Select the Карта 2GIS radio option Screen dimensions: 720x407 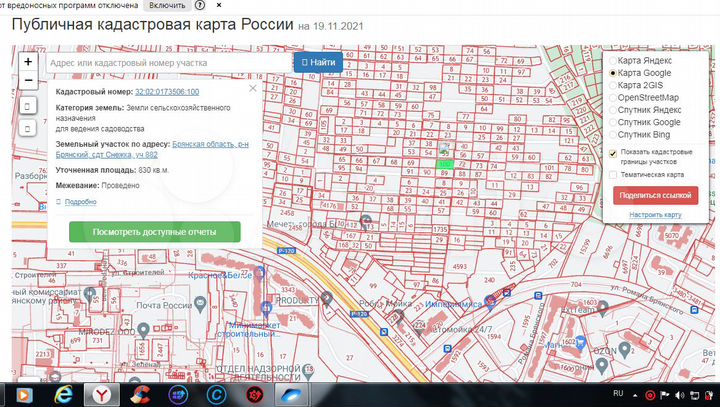(613, 85)
